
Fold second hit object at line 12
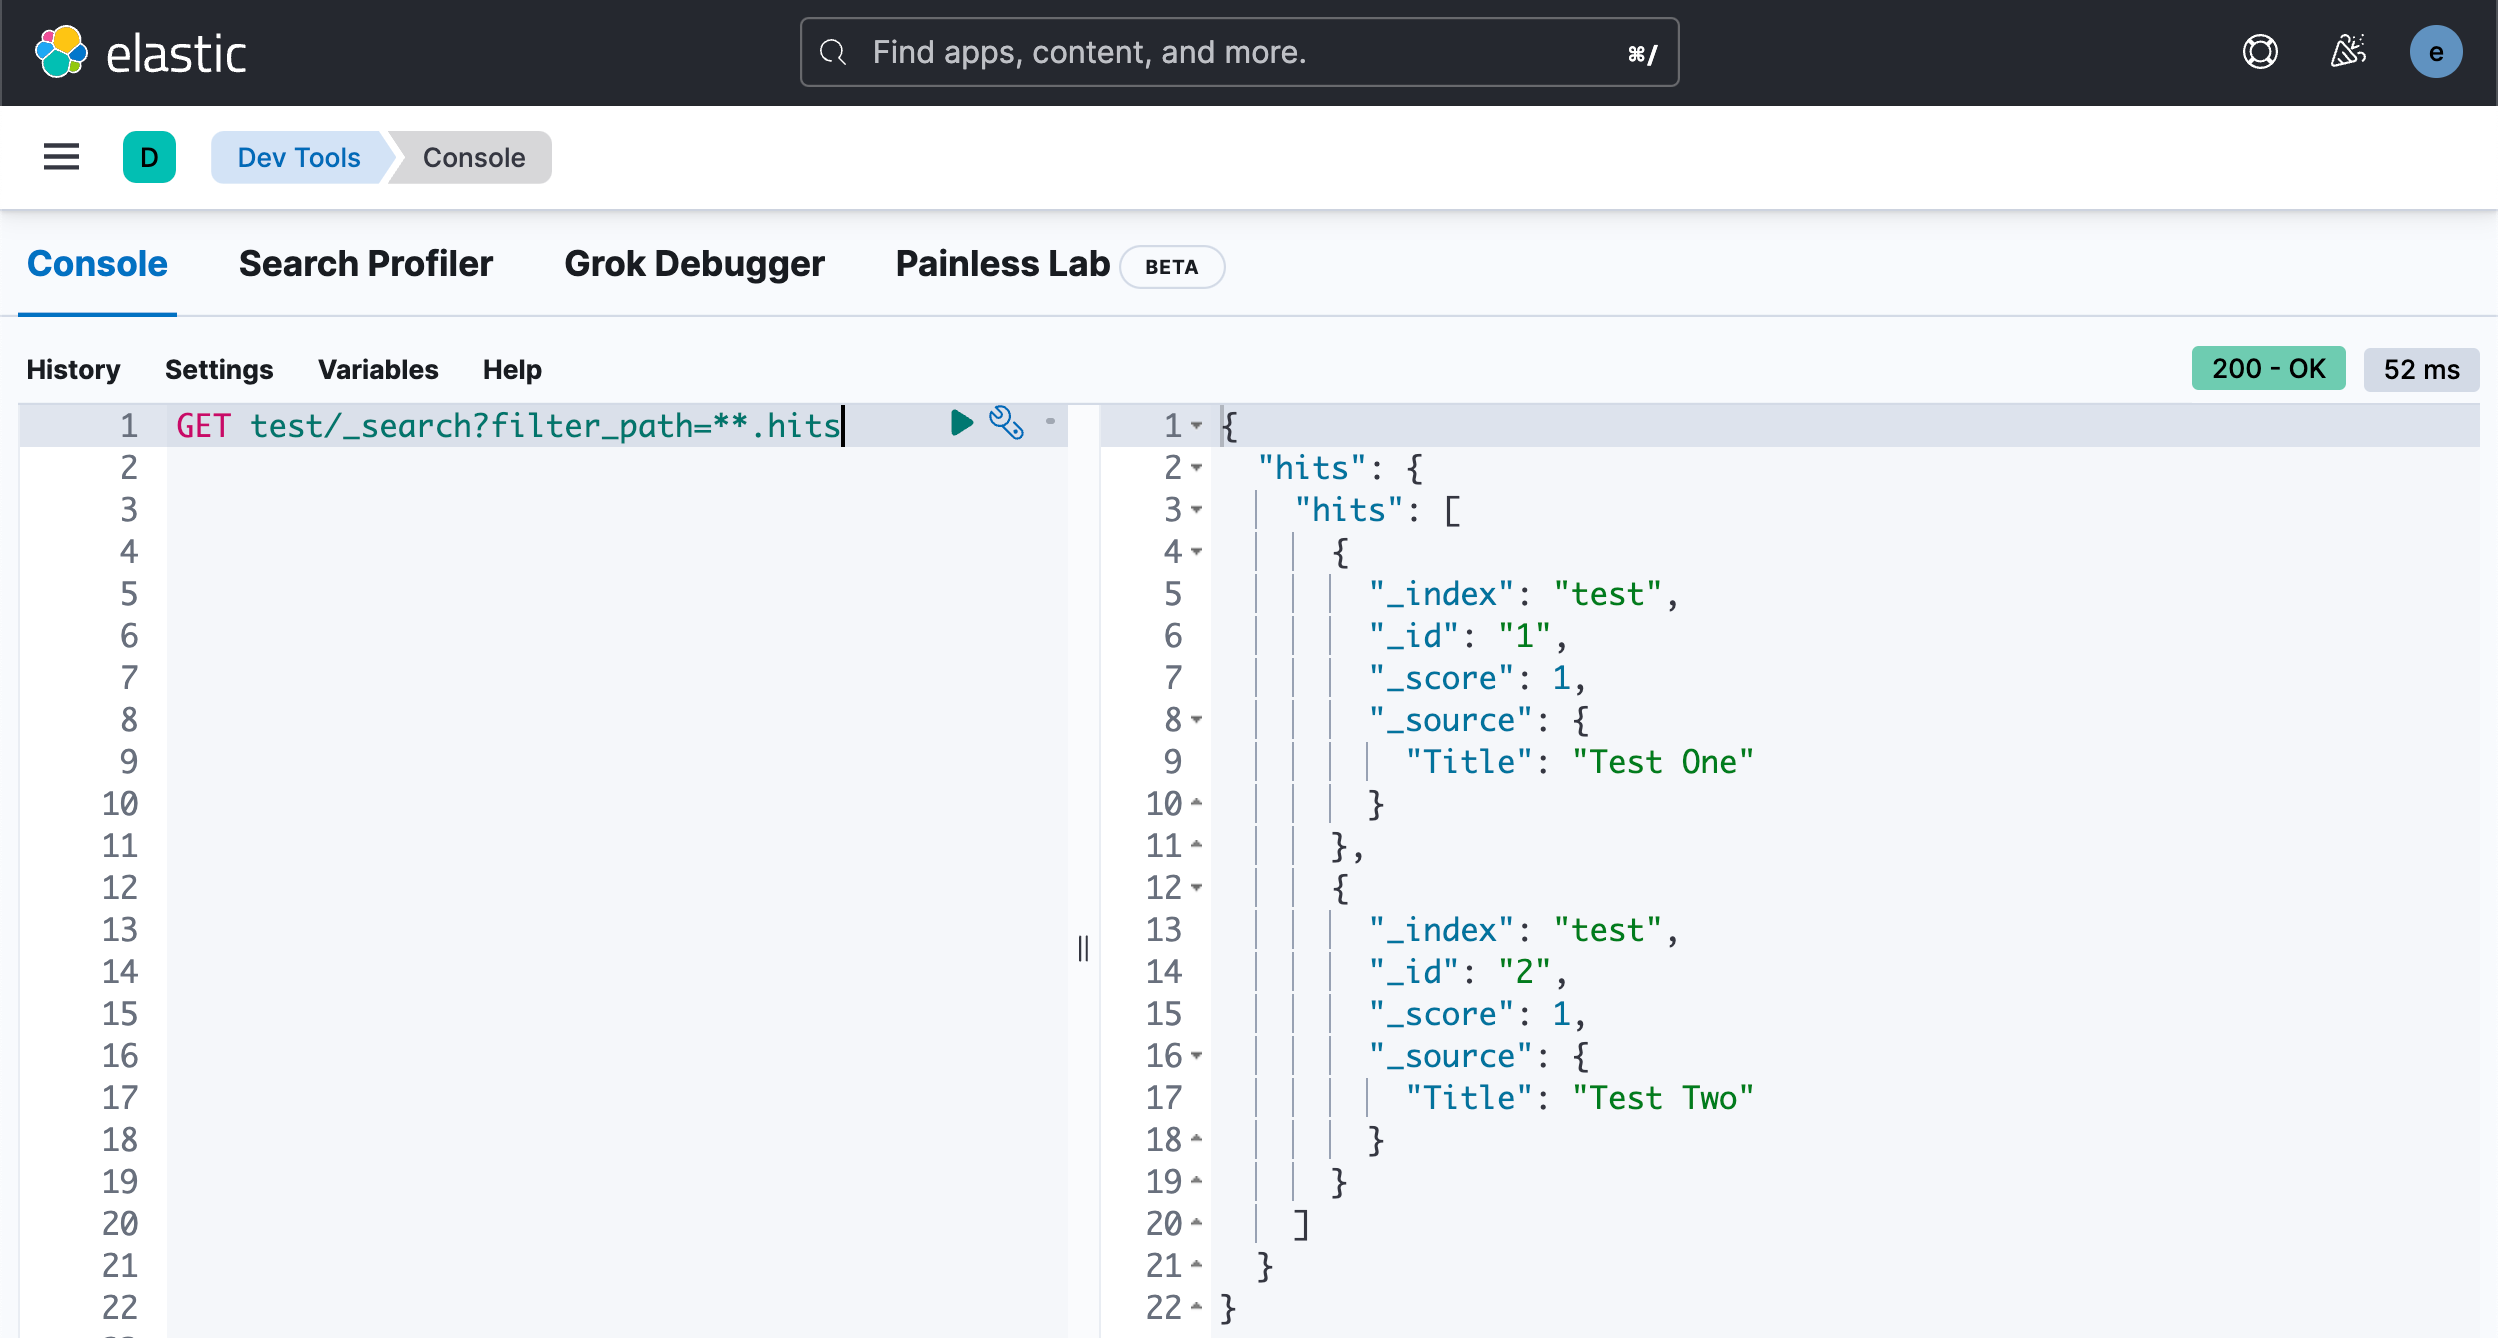pyautogui.click(x=1196, y=888)
